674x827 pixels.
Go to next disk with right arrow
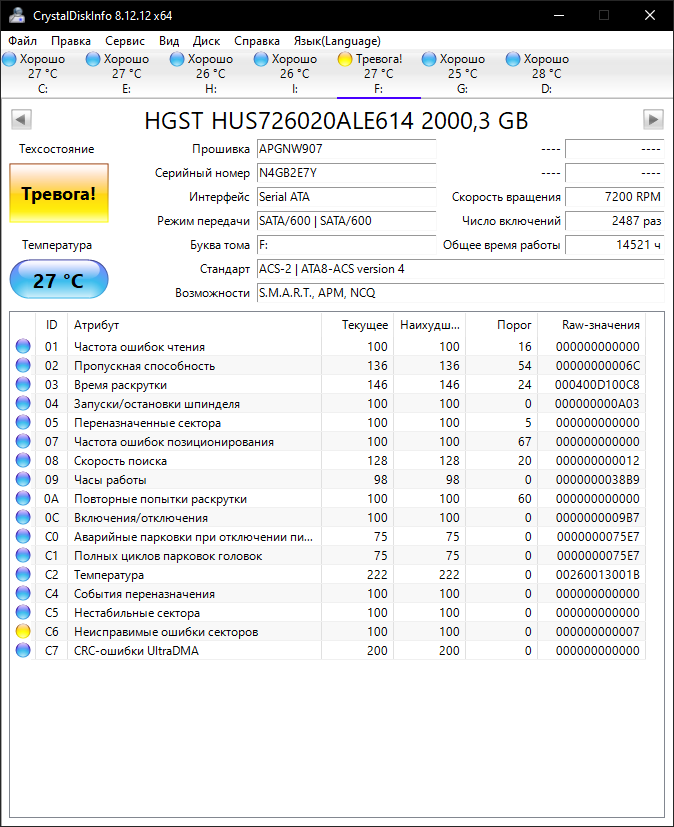tap(653, 120)
